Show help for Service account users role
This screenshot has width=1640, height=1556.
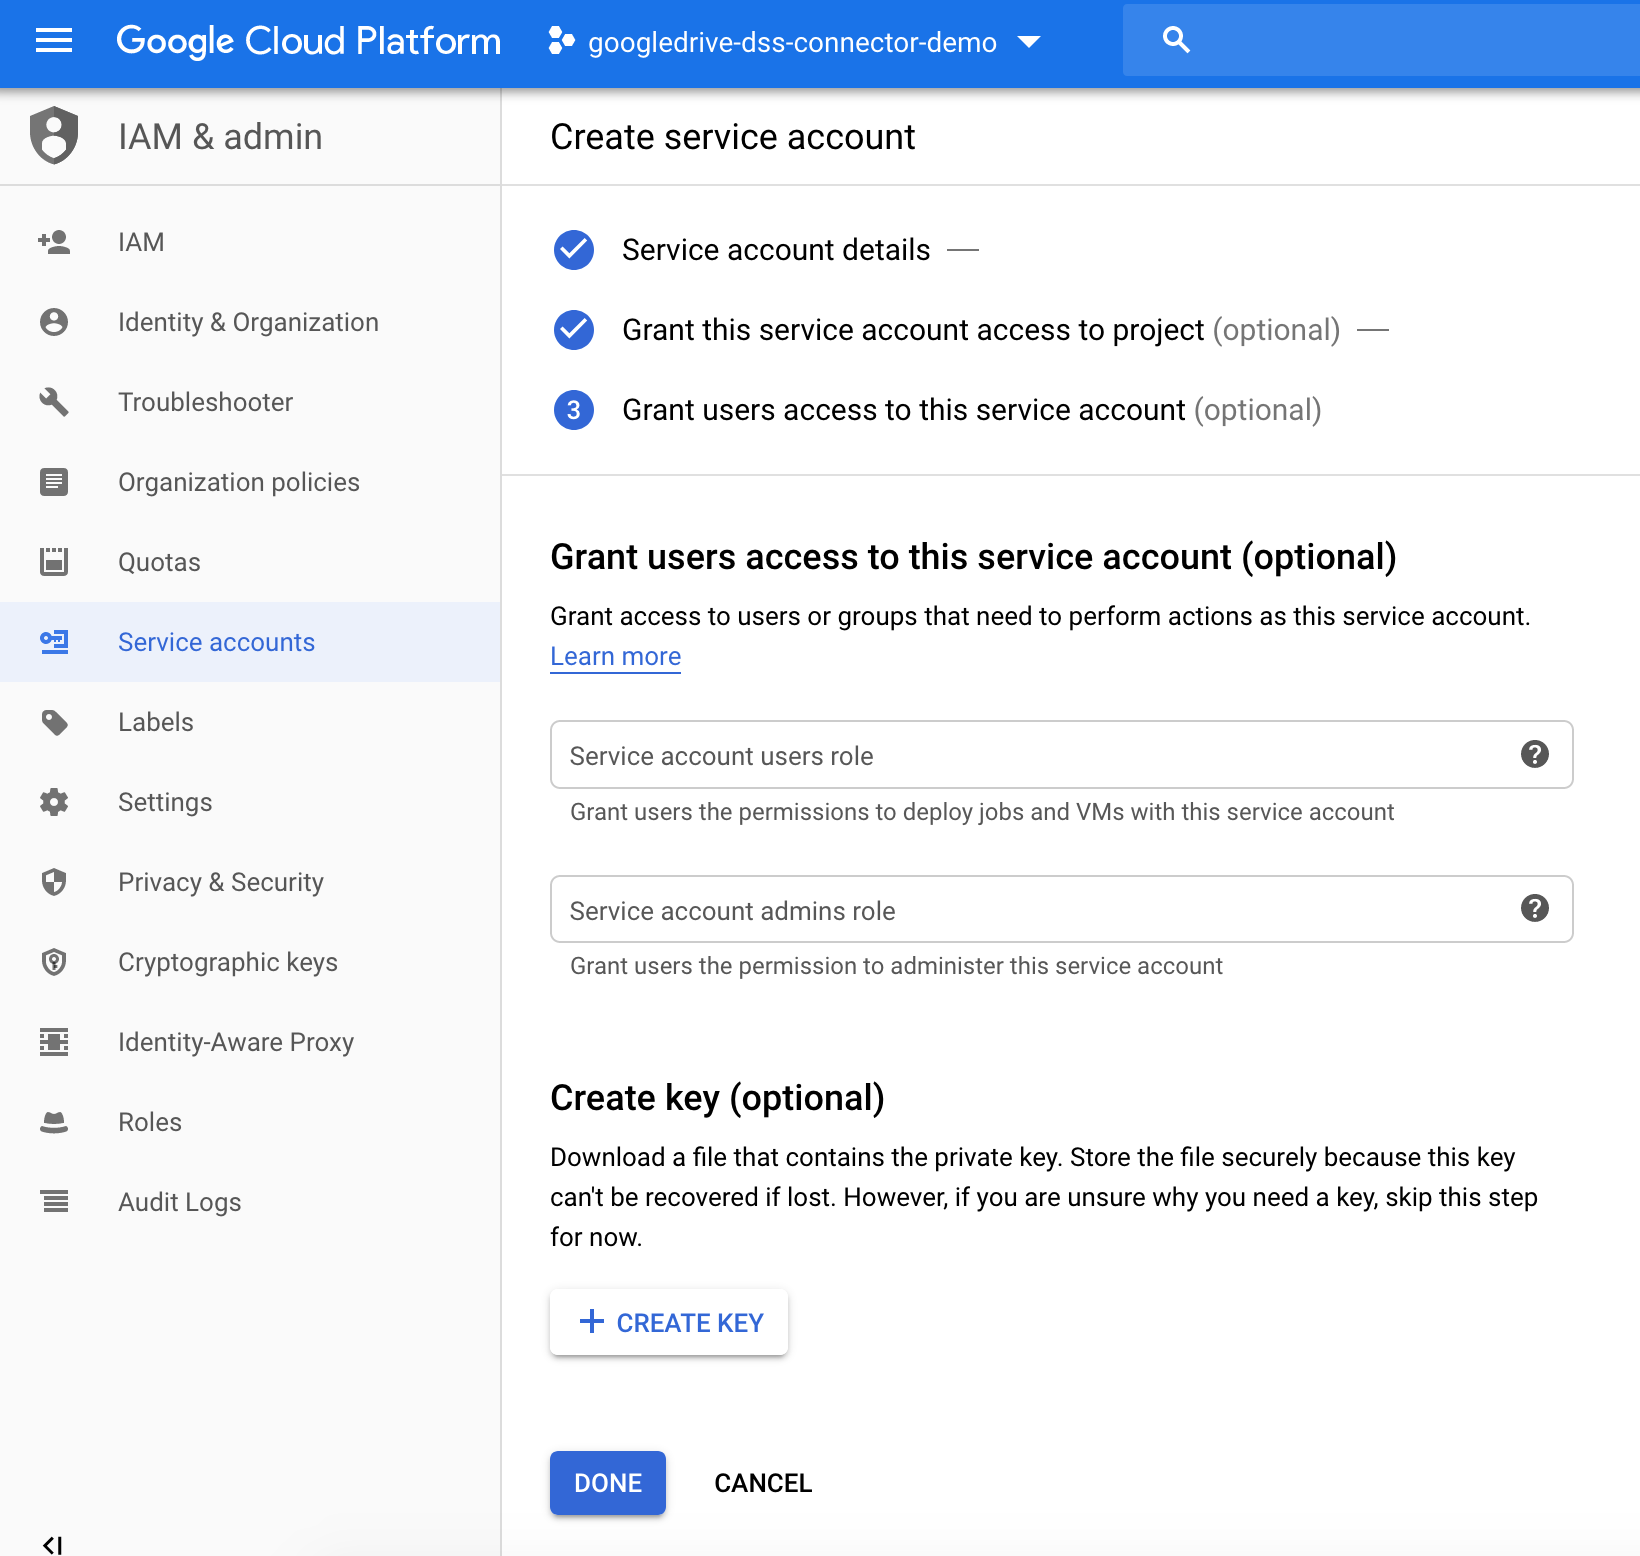coord(1534,754)
